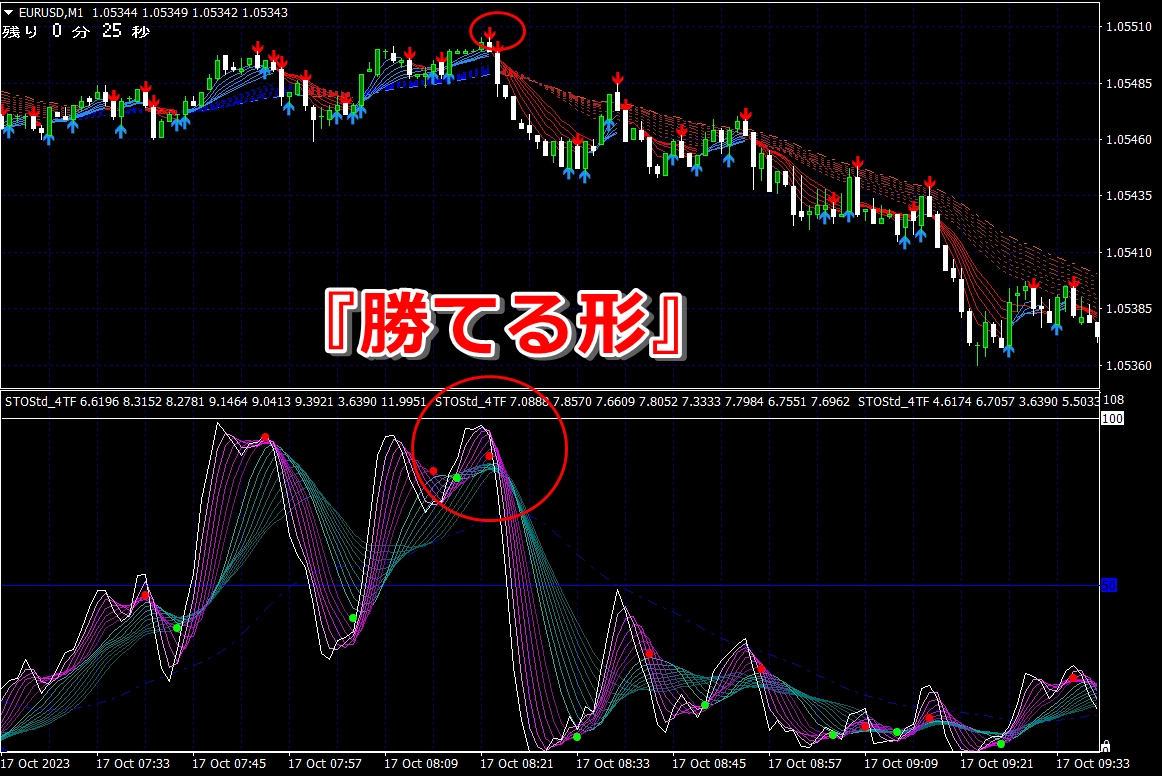This screenshot has height=776, width=1162.
Task: Click the 17 Oct 09:21 time label
Action: coord(997,763)
